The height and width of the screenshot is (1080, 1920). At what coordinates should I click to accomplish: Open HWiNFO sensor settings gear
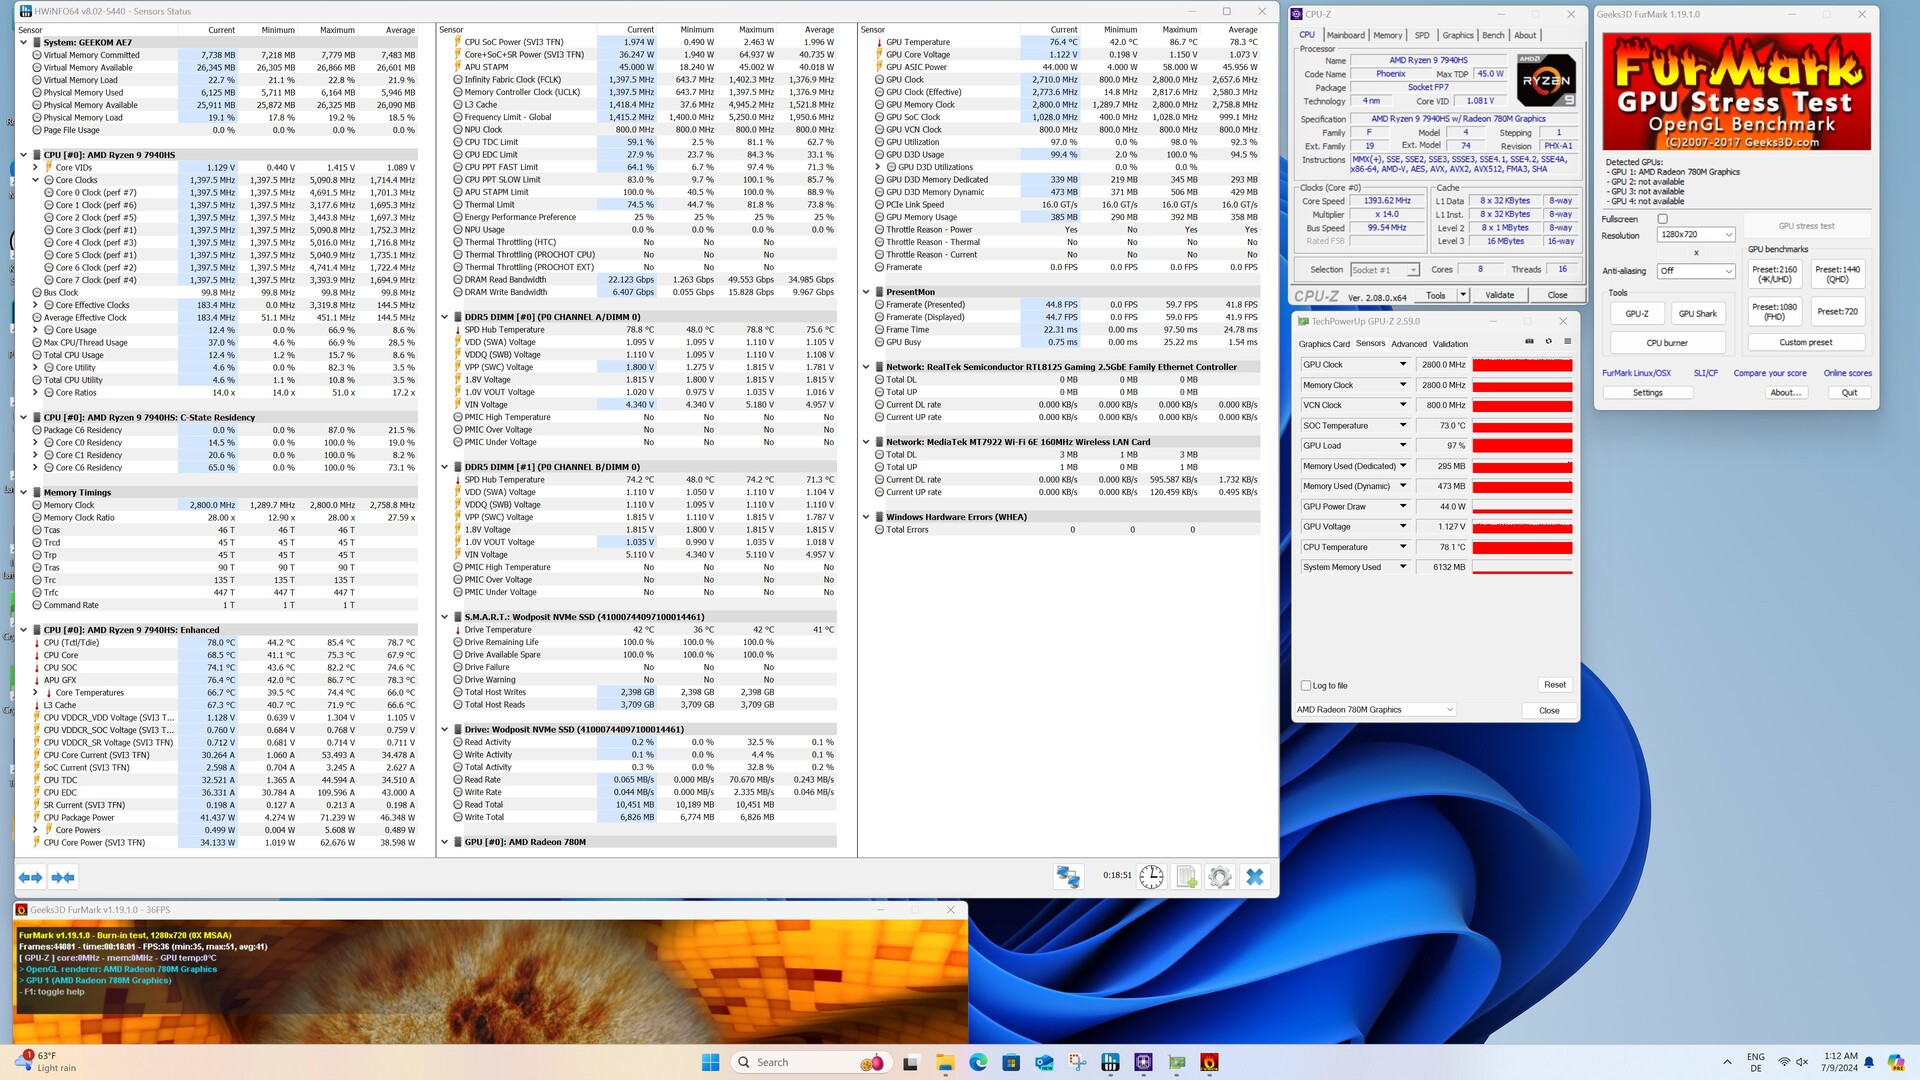1219,877
